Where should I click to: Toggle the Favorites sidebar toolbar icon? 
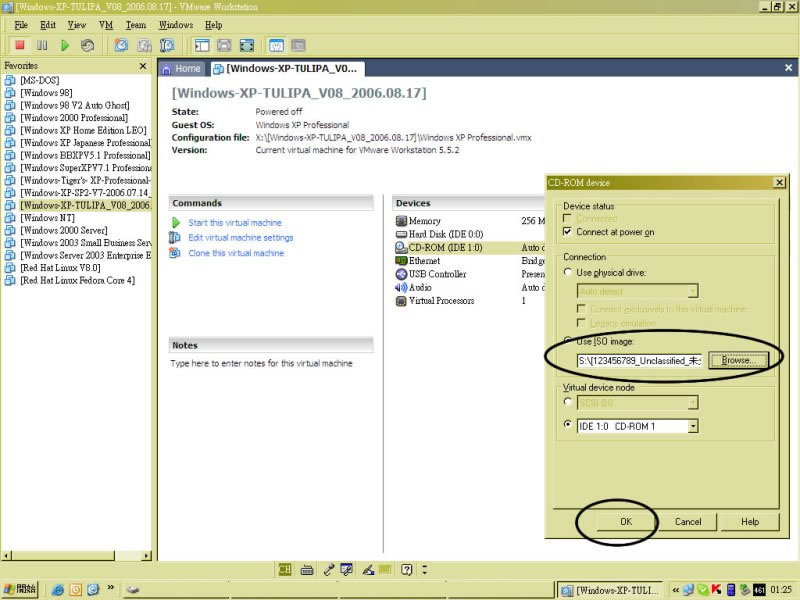coord(202,45)
